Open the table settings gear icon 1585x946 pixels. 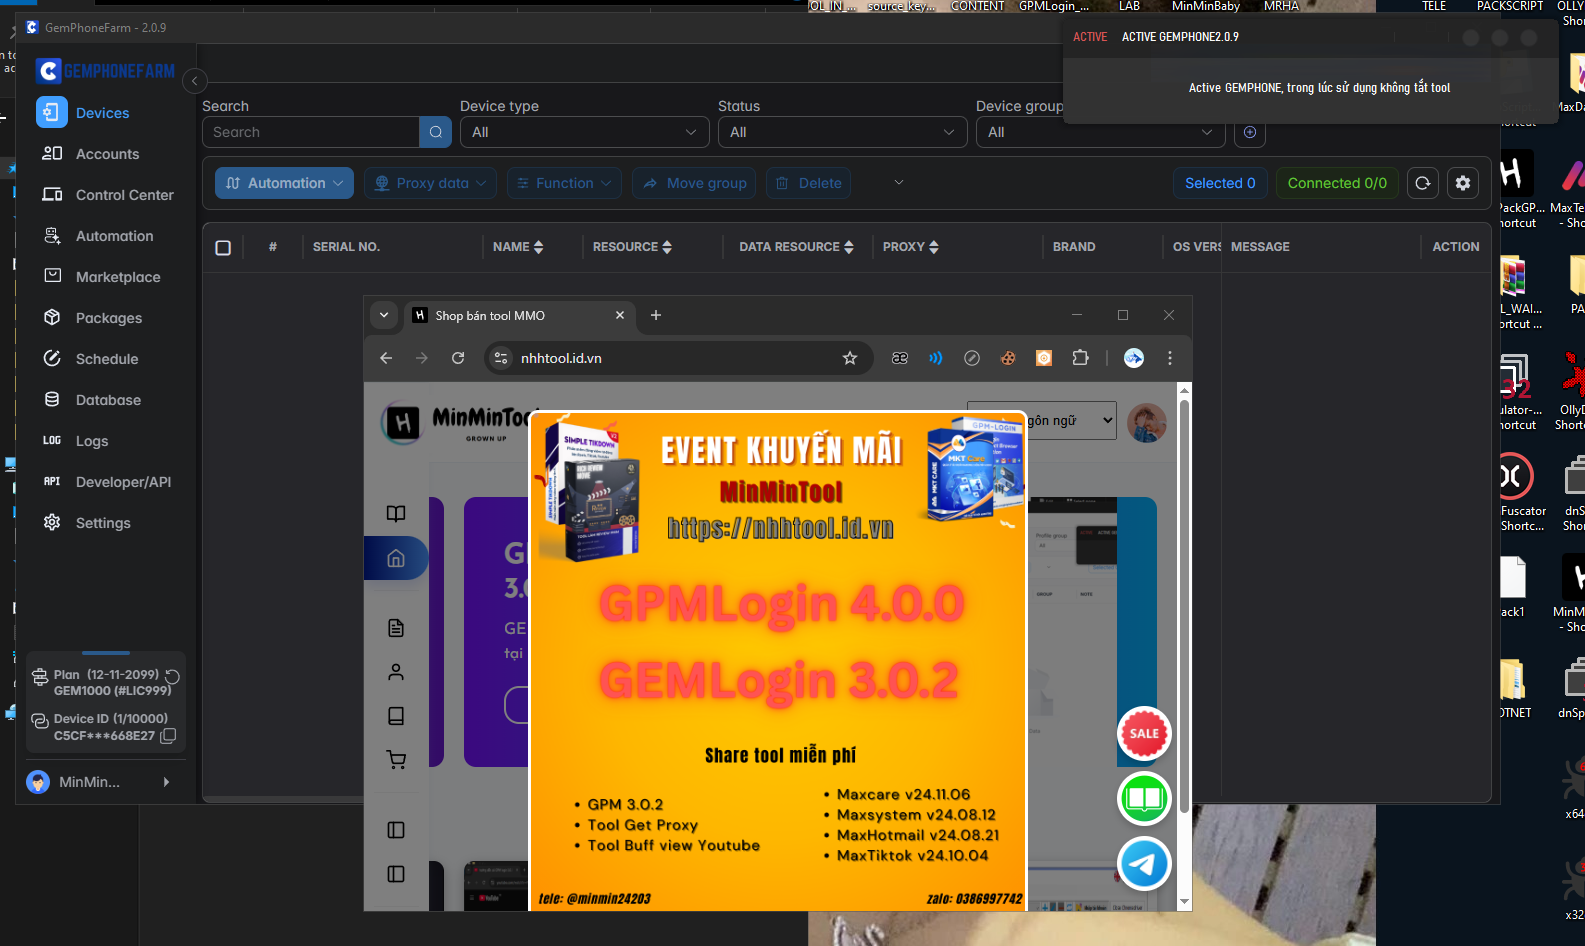pos(1462,183)
